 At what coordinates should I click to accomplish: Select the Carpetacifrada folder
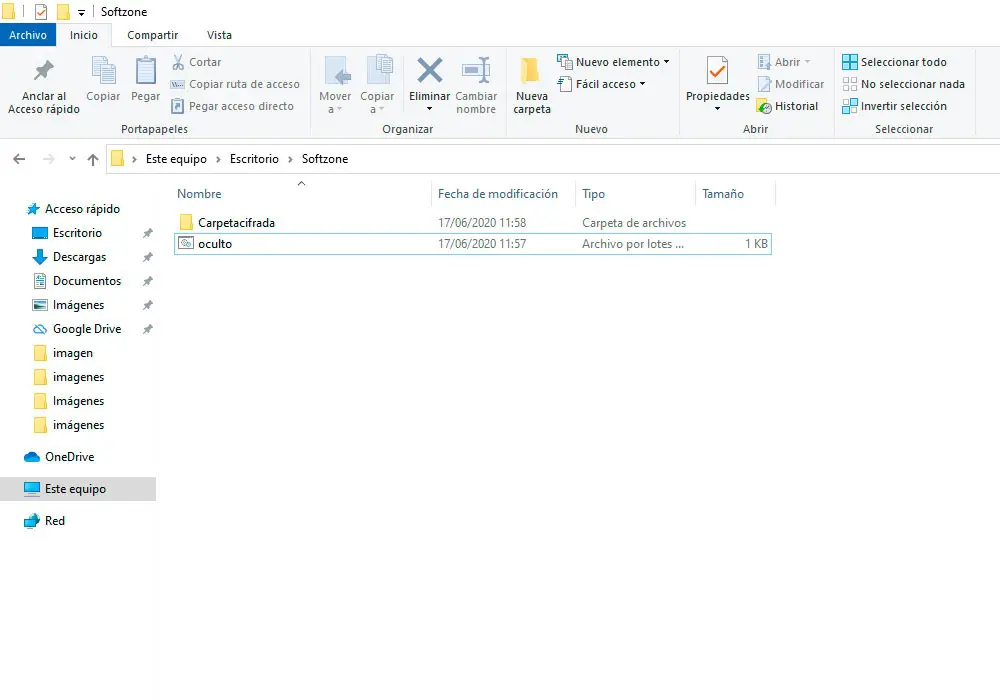pos(473,222)
